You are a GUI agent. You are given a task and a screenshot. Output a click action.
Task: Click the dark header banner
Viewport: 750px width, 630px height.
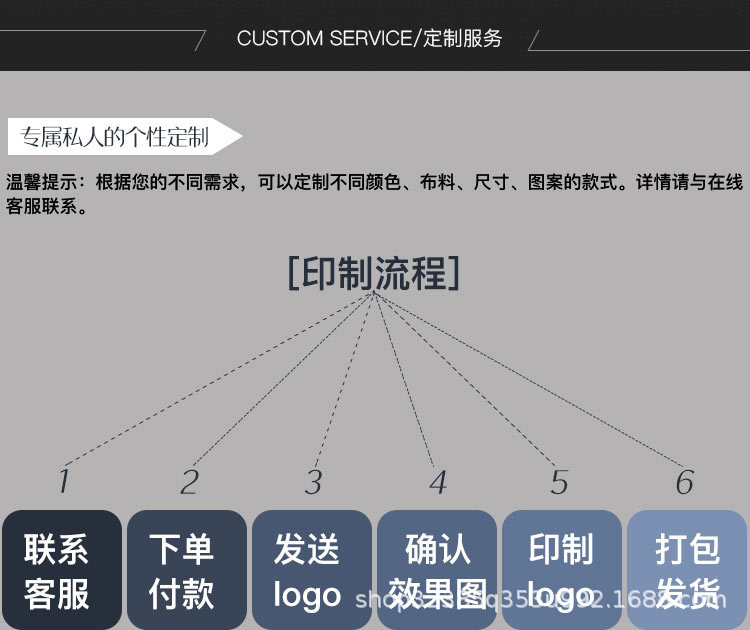click(375, 35)
